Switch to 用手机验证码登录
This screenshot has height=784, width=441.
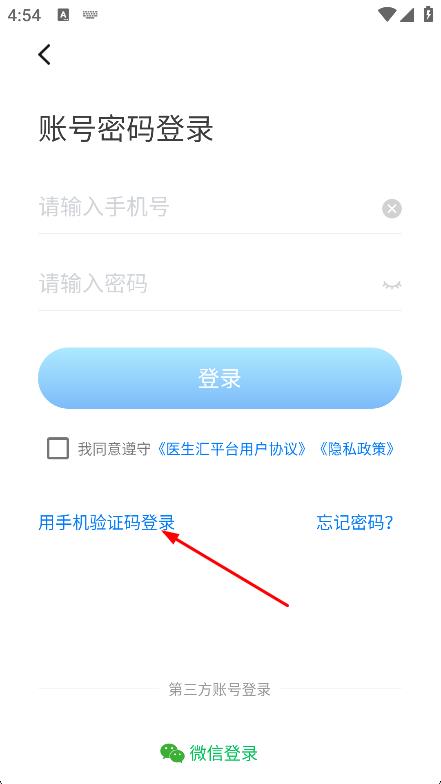(107, 522)
